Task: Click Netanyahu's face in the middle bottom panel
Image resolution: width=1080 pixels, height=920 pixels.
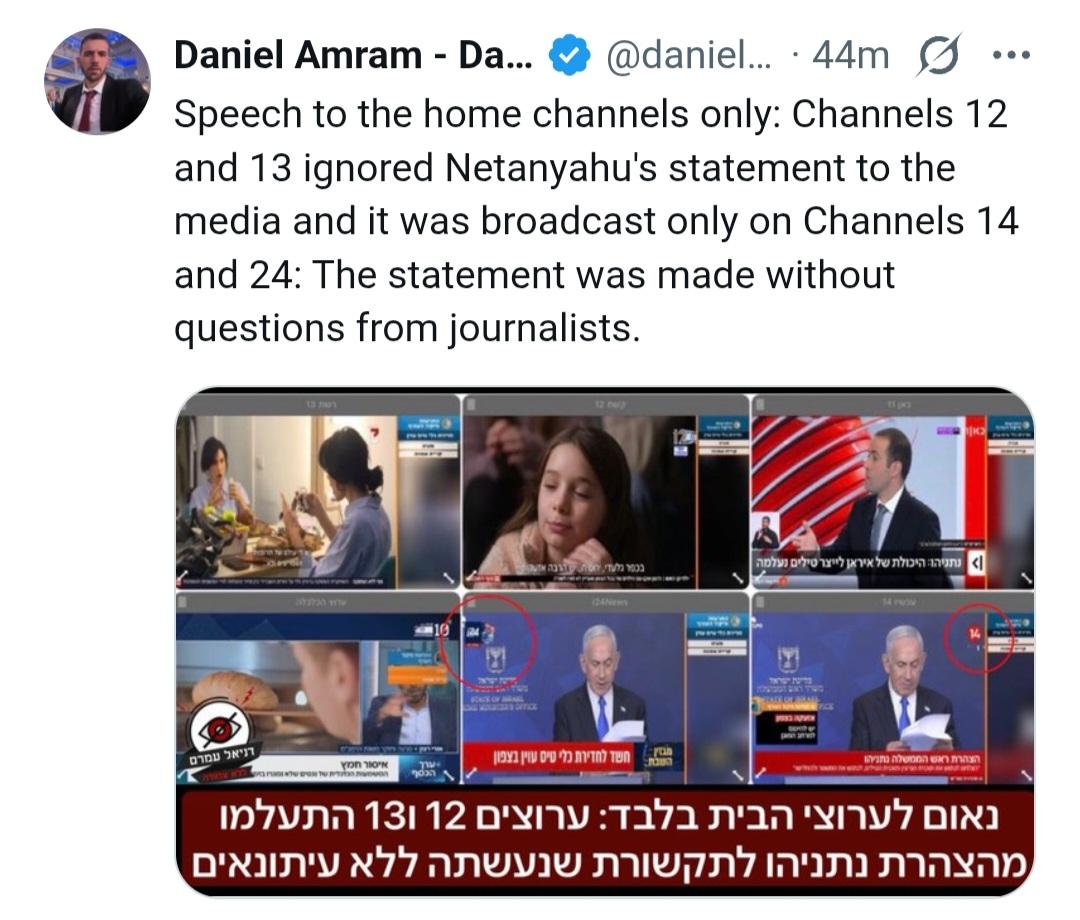Action: (601, 656)
